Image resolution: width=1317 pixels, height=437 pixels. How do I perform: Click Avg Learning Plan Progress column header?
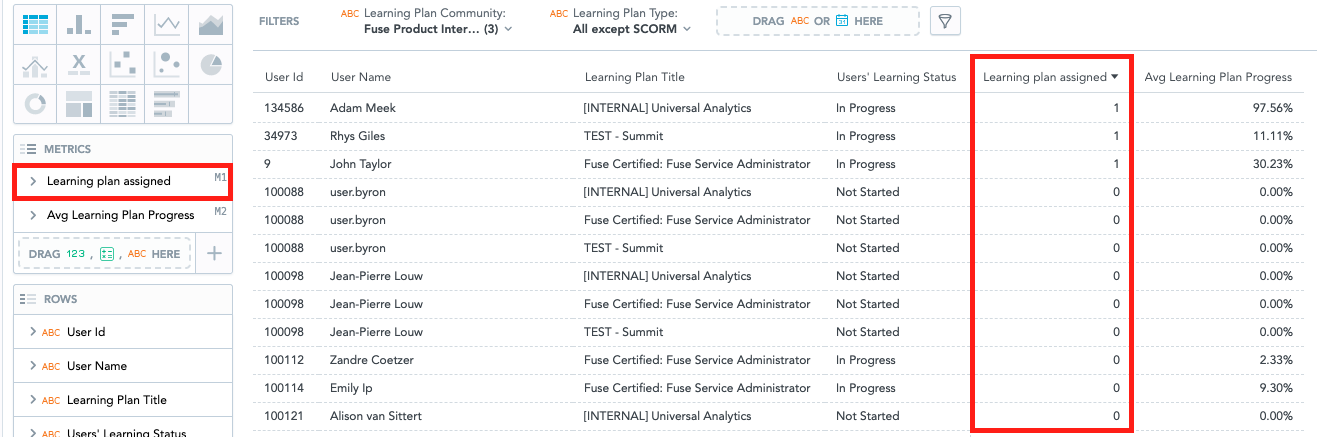[1218, 77]
